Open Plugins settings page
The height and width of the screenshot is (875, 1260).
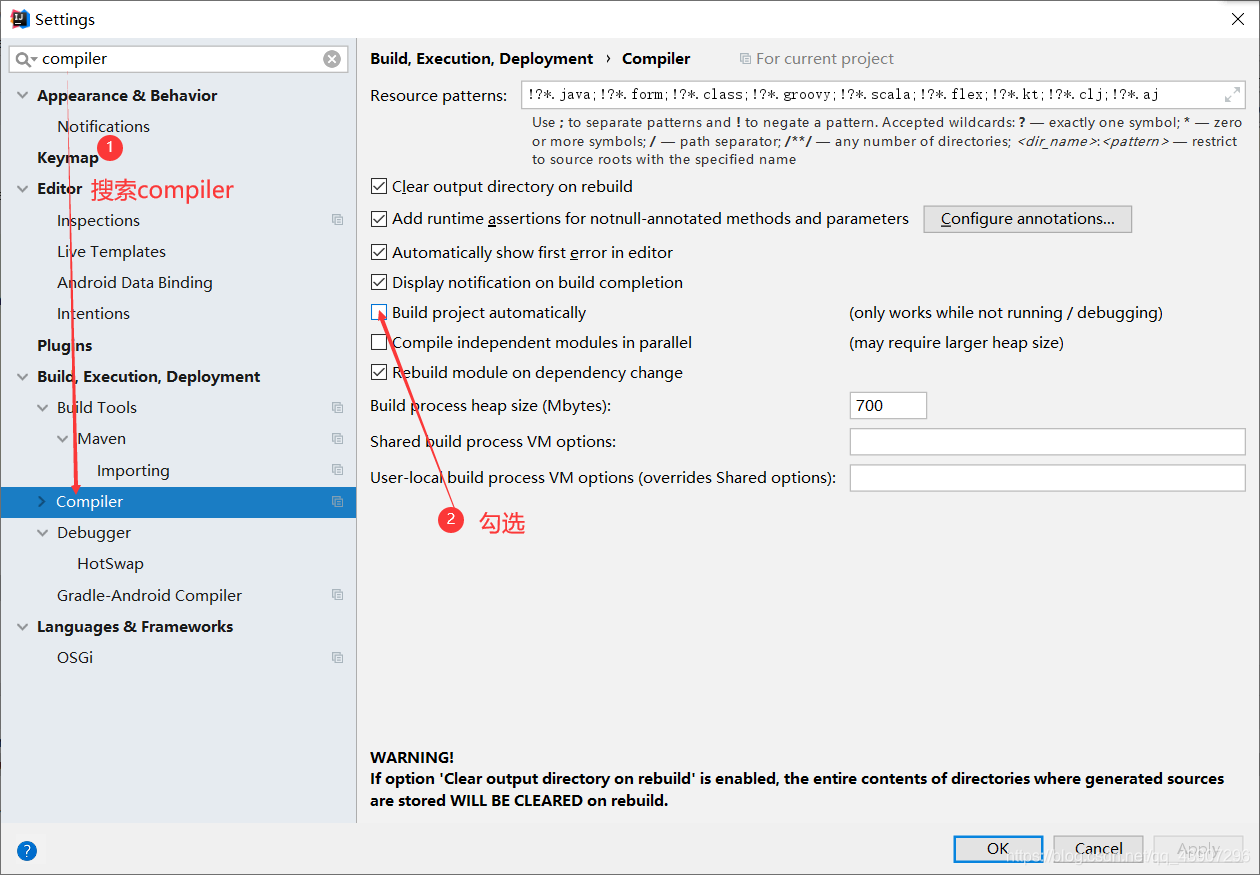click(x=65, y=345)
